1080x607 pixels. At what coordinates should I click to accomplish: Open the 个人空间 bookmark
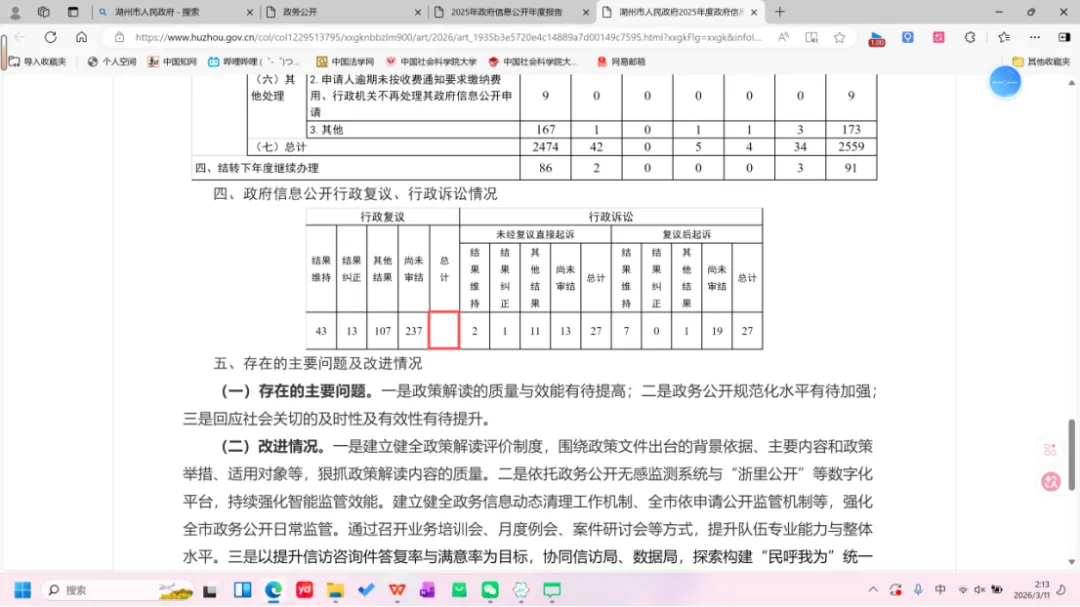(x=112, y=61)
